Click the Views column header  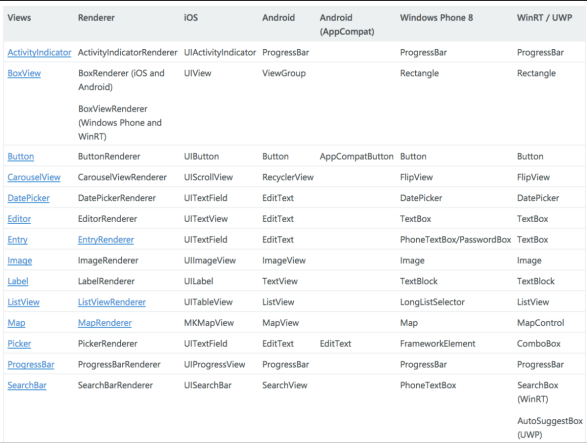[19, 18]
